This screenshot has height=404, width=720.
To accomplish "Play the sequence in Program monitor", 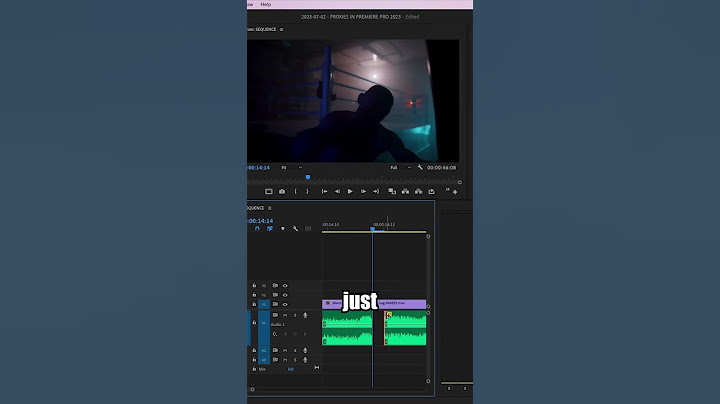I will tap(350, 191).
